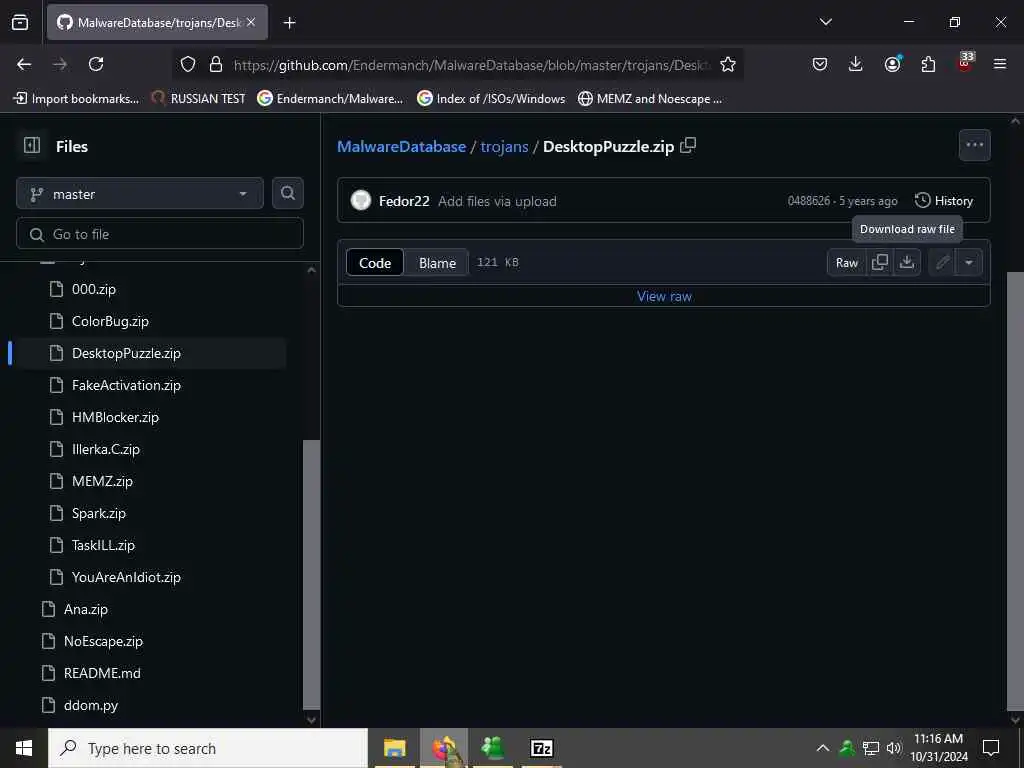Go back with the browser back arrow
The width and height of the screenshot is (1024, 768).
click(24, 64)
